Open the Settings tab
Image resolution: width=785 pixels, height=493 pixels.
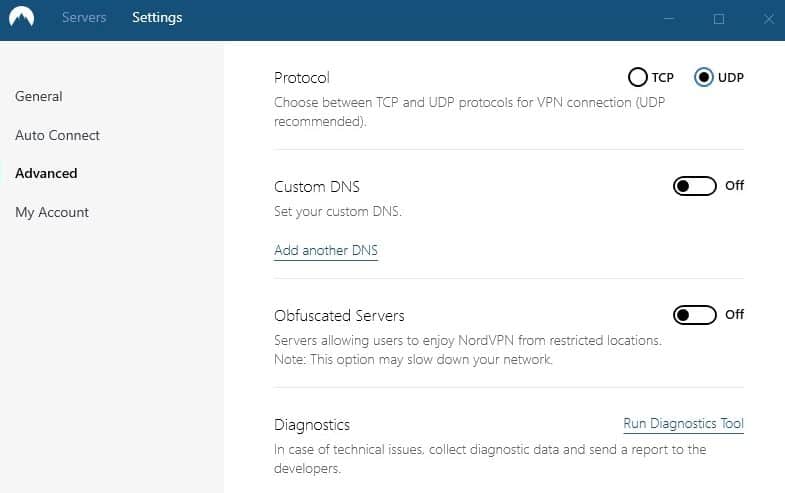pyautogui.click(x=157, y=18)
